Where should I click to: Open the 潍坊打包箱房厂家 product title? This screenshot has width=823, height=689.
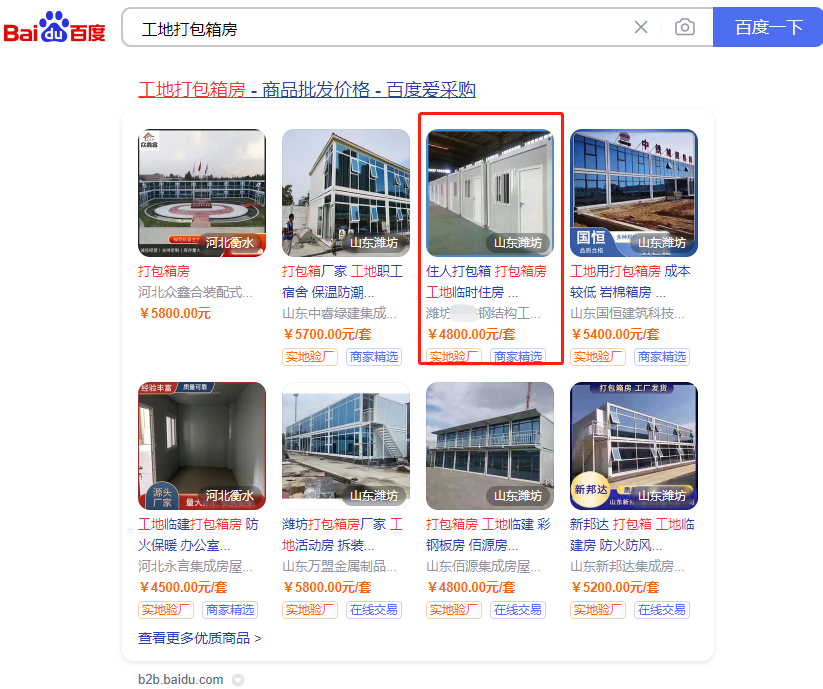(343, 535)
